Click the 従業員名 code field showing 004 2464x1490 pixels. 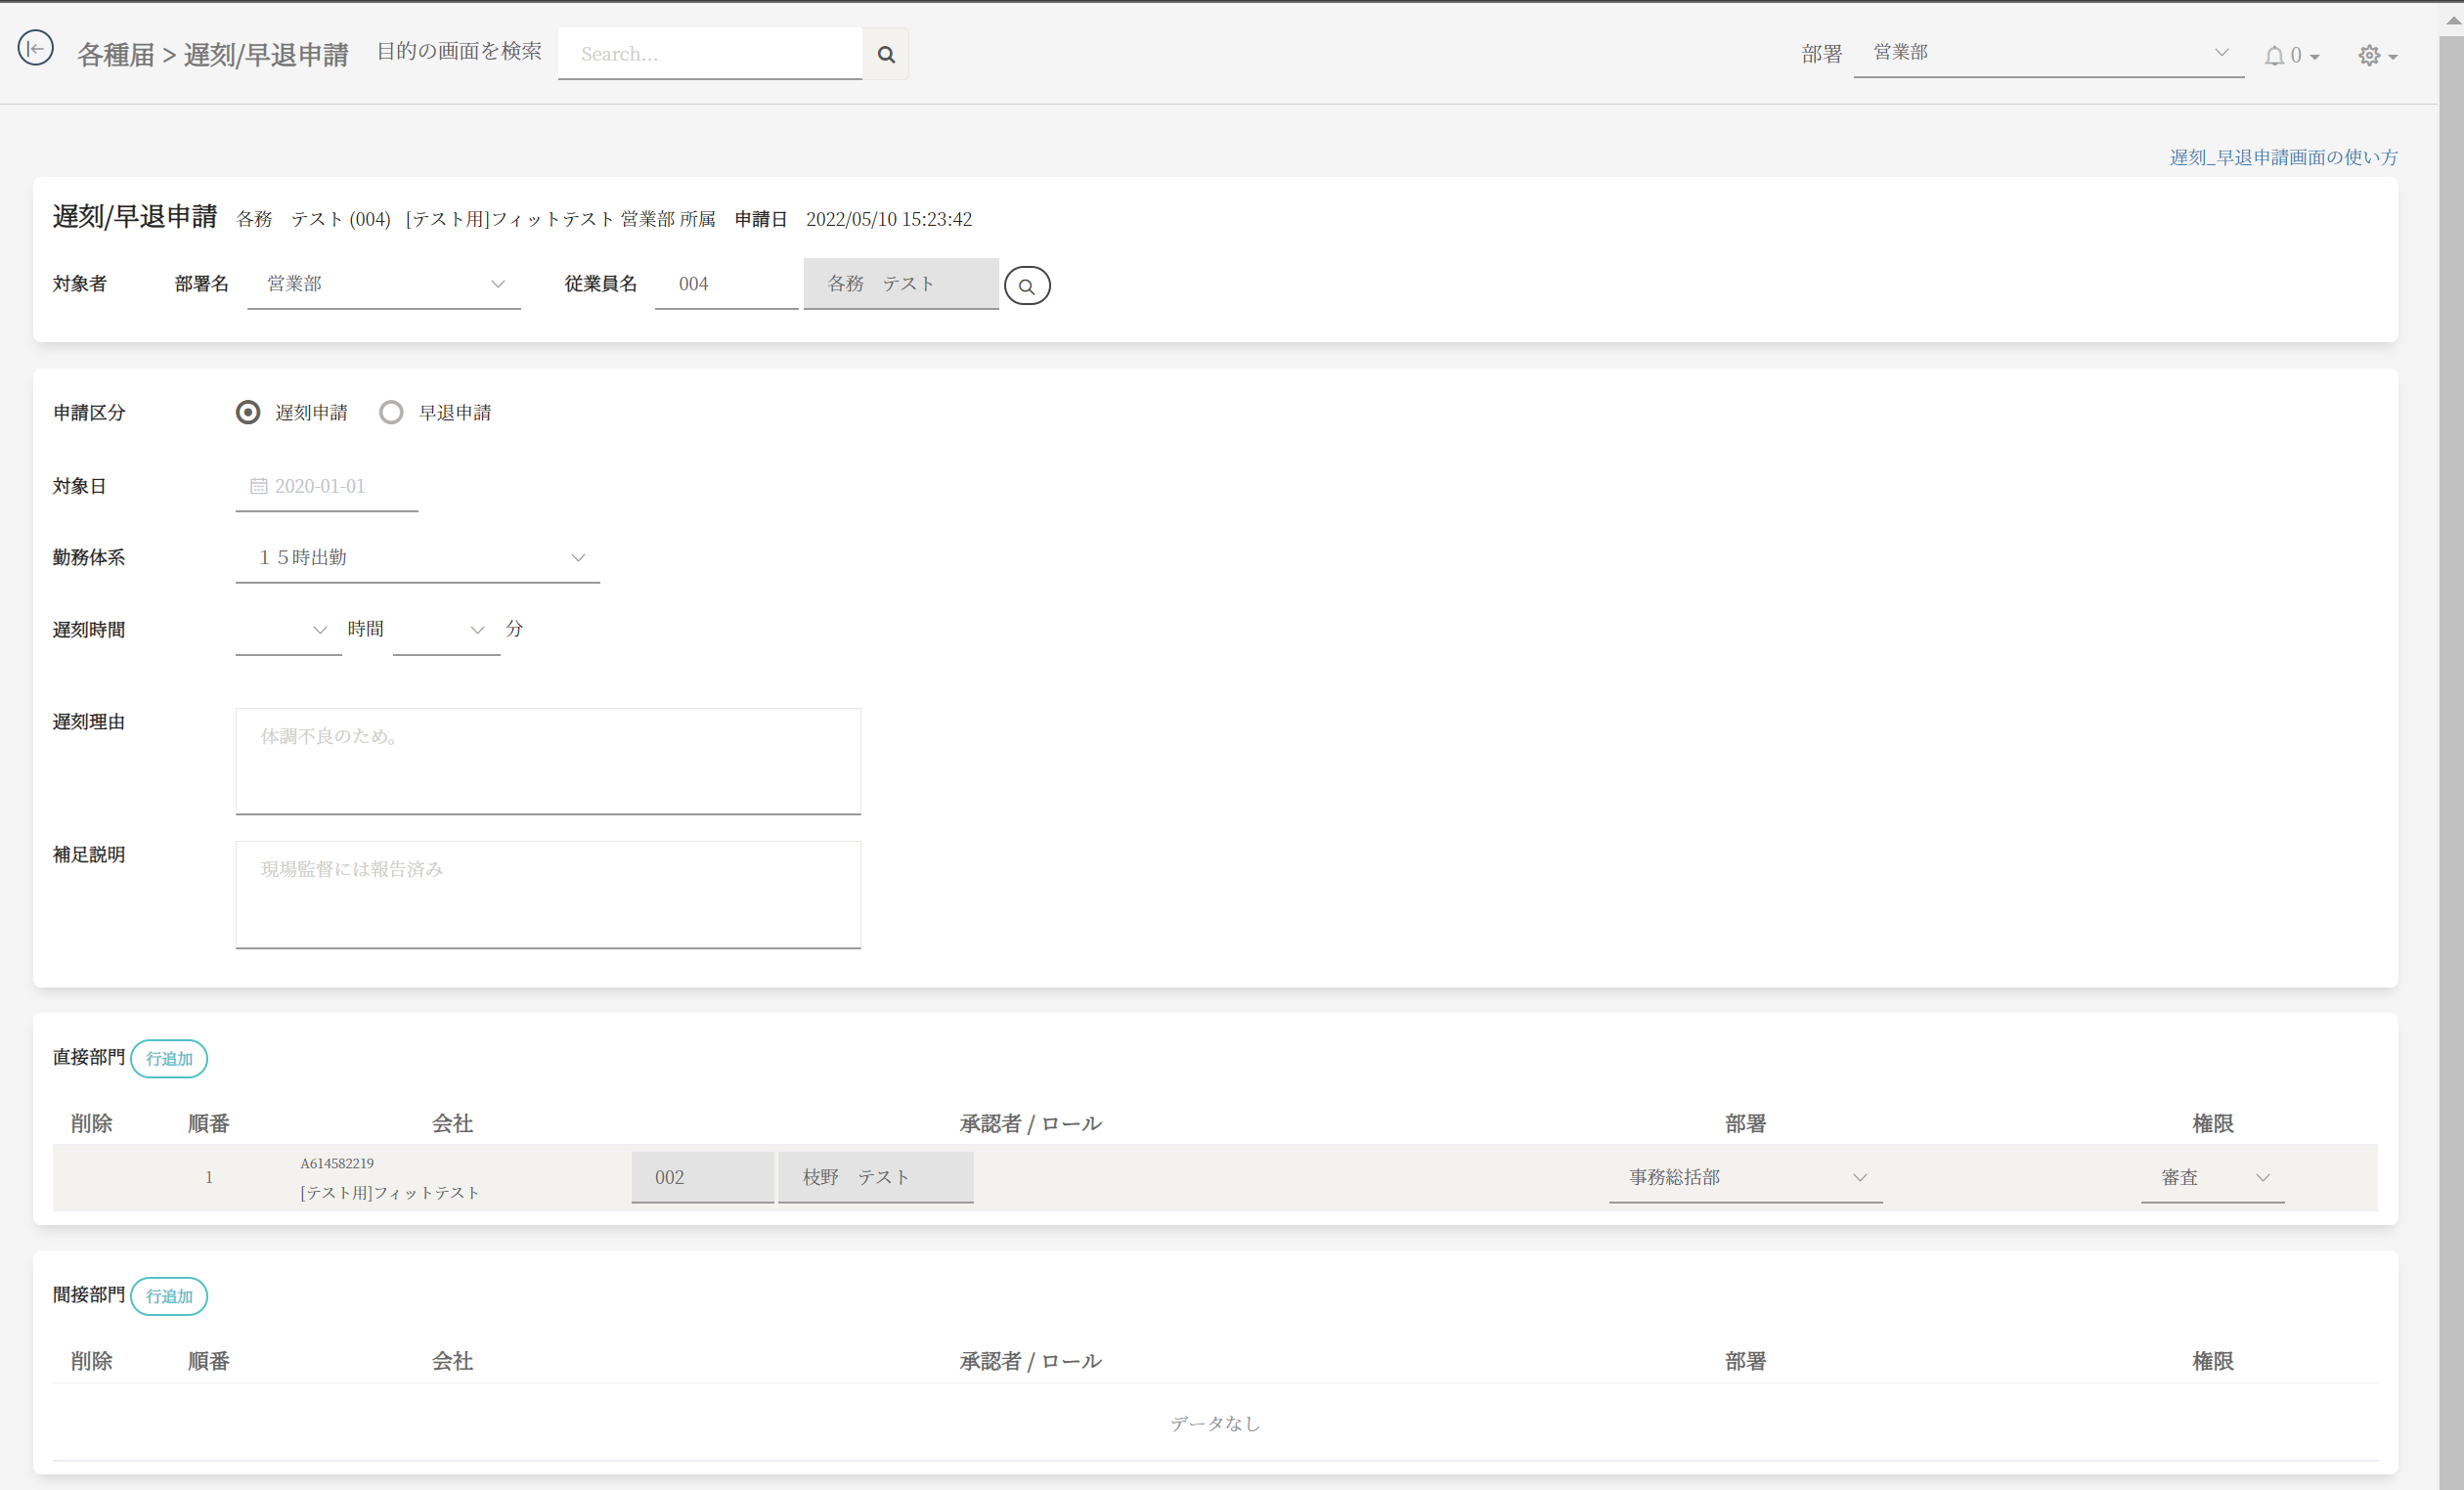tap(725, 284)
